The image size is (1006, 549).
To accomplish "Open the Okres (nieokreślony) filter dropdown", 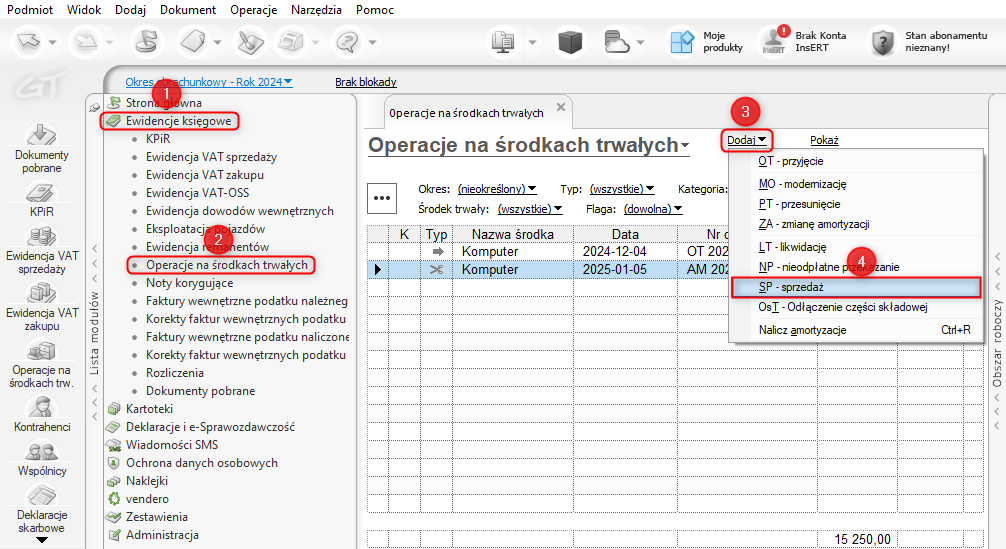I will click(x=497, y=189).
